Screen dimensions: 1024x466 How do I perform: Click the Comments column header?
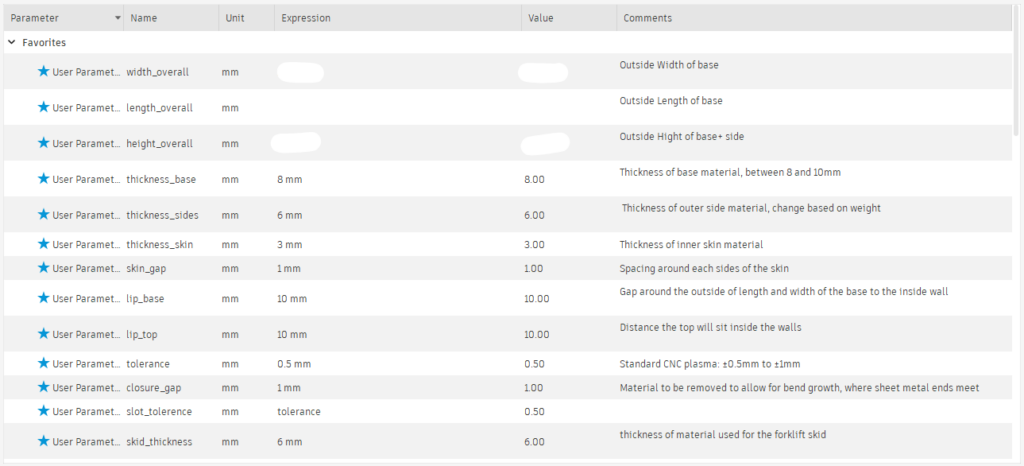647,18
